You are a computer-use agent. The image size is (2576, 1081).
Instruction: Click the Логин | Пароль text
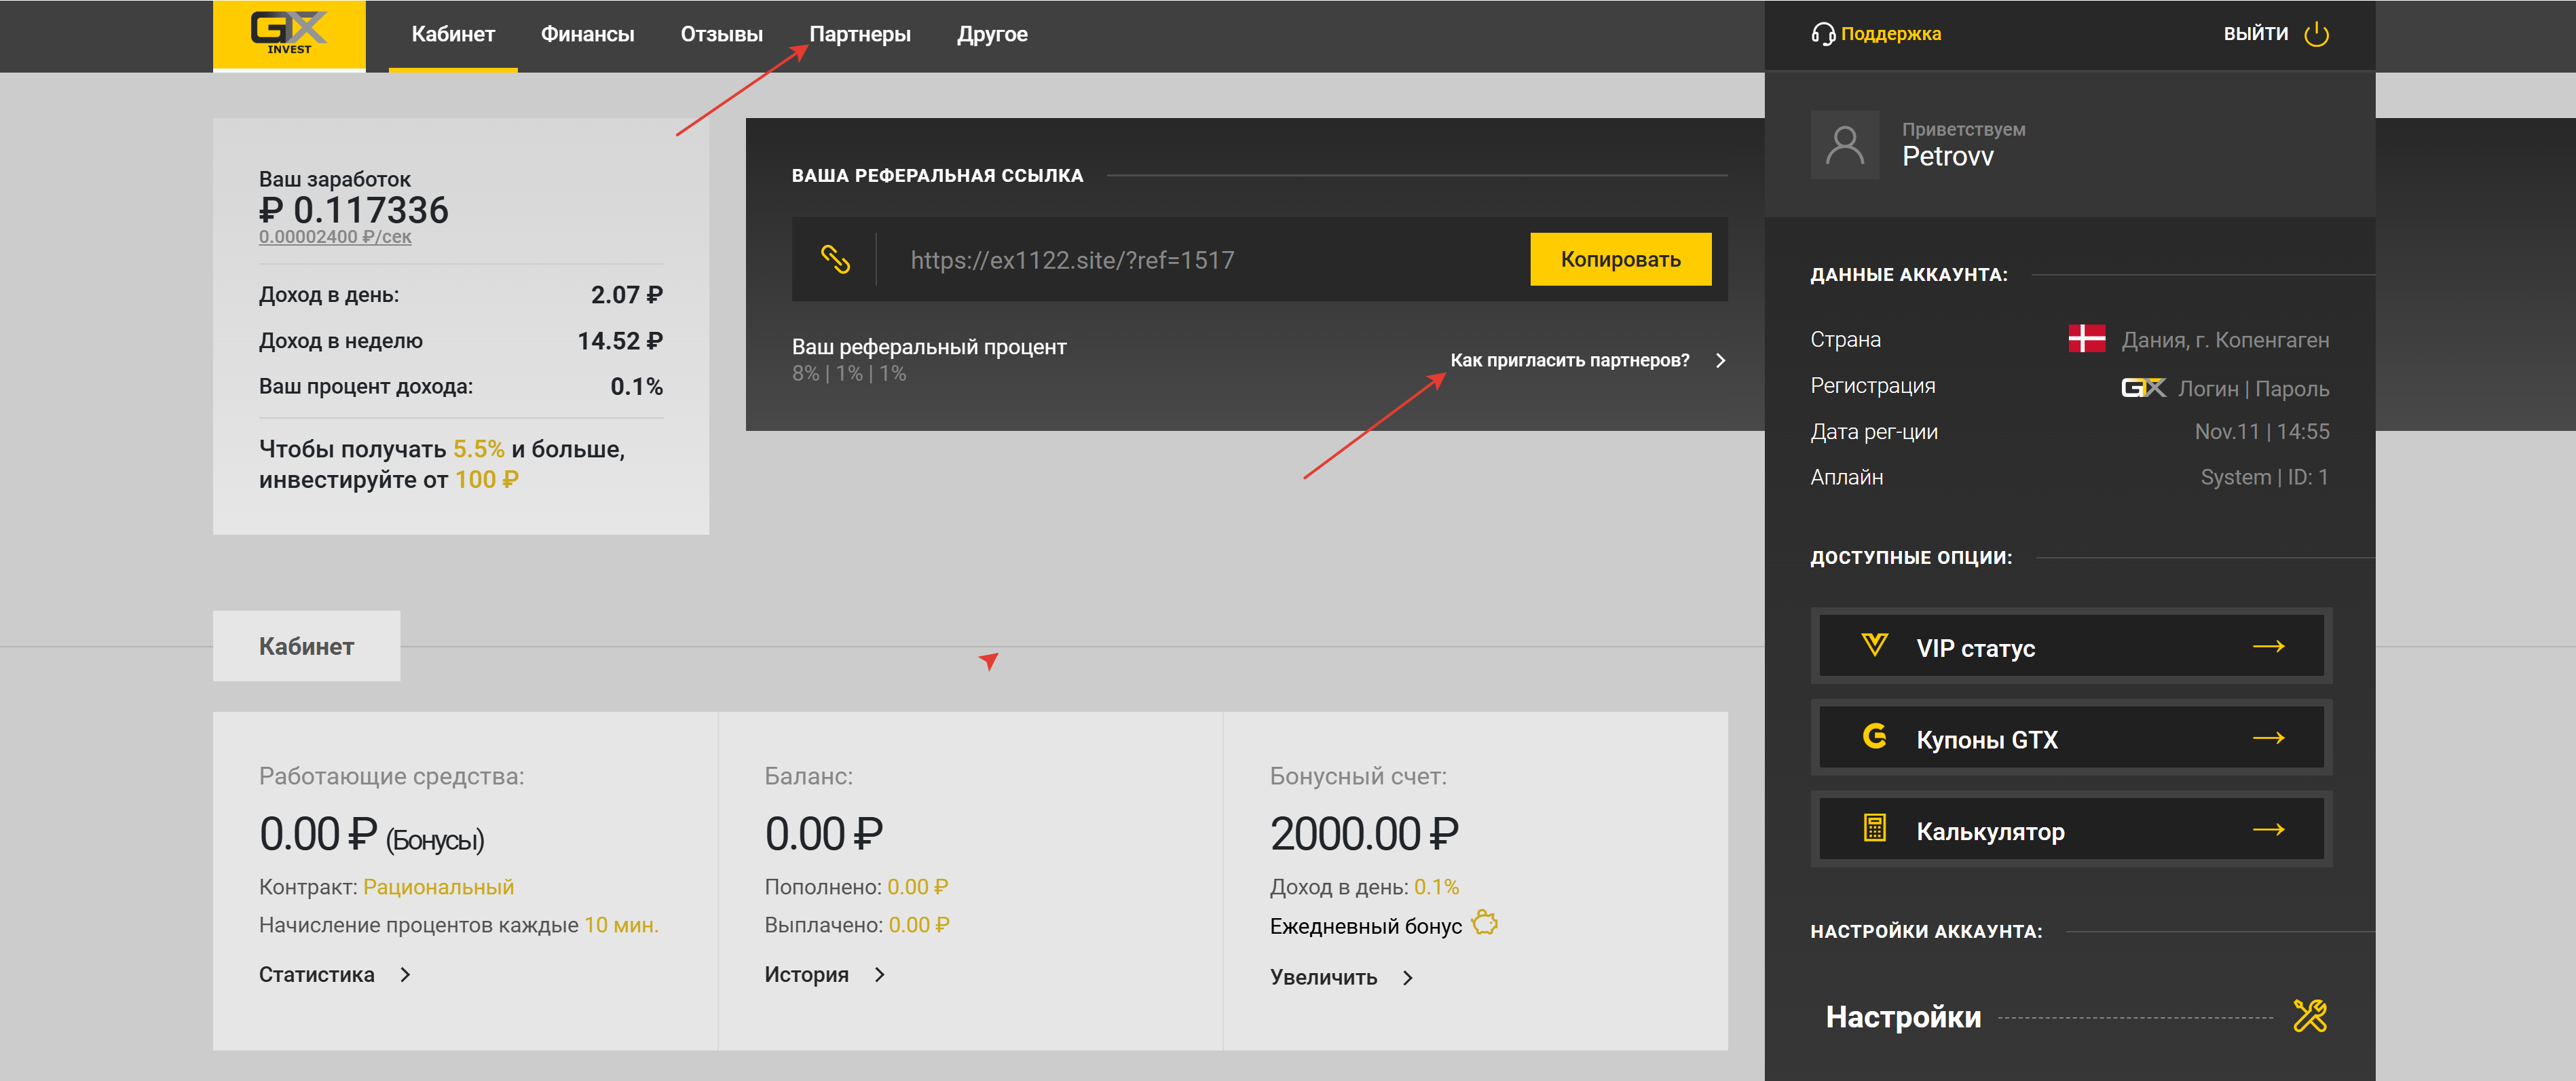pos(2253,389)
